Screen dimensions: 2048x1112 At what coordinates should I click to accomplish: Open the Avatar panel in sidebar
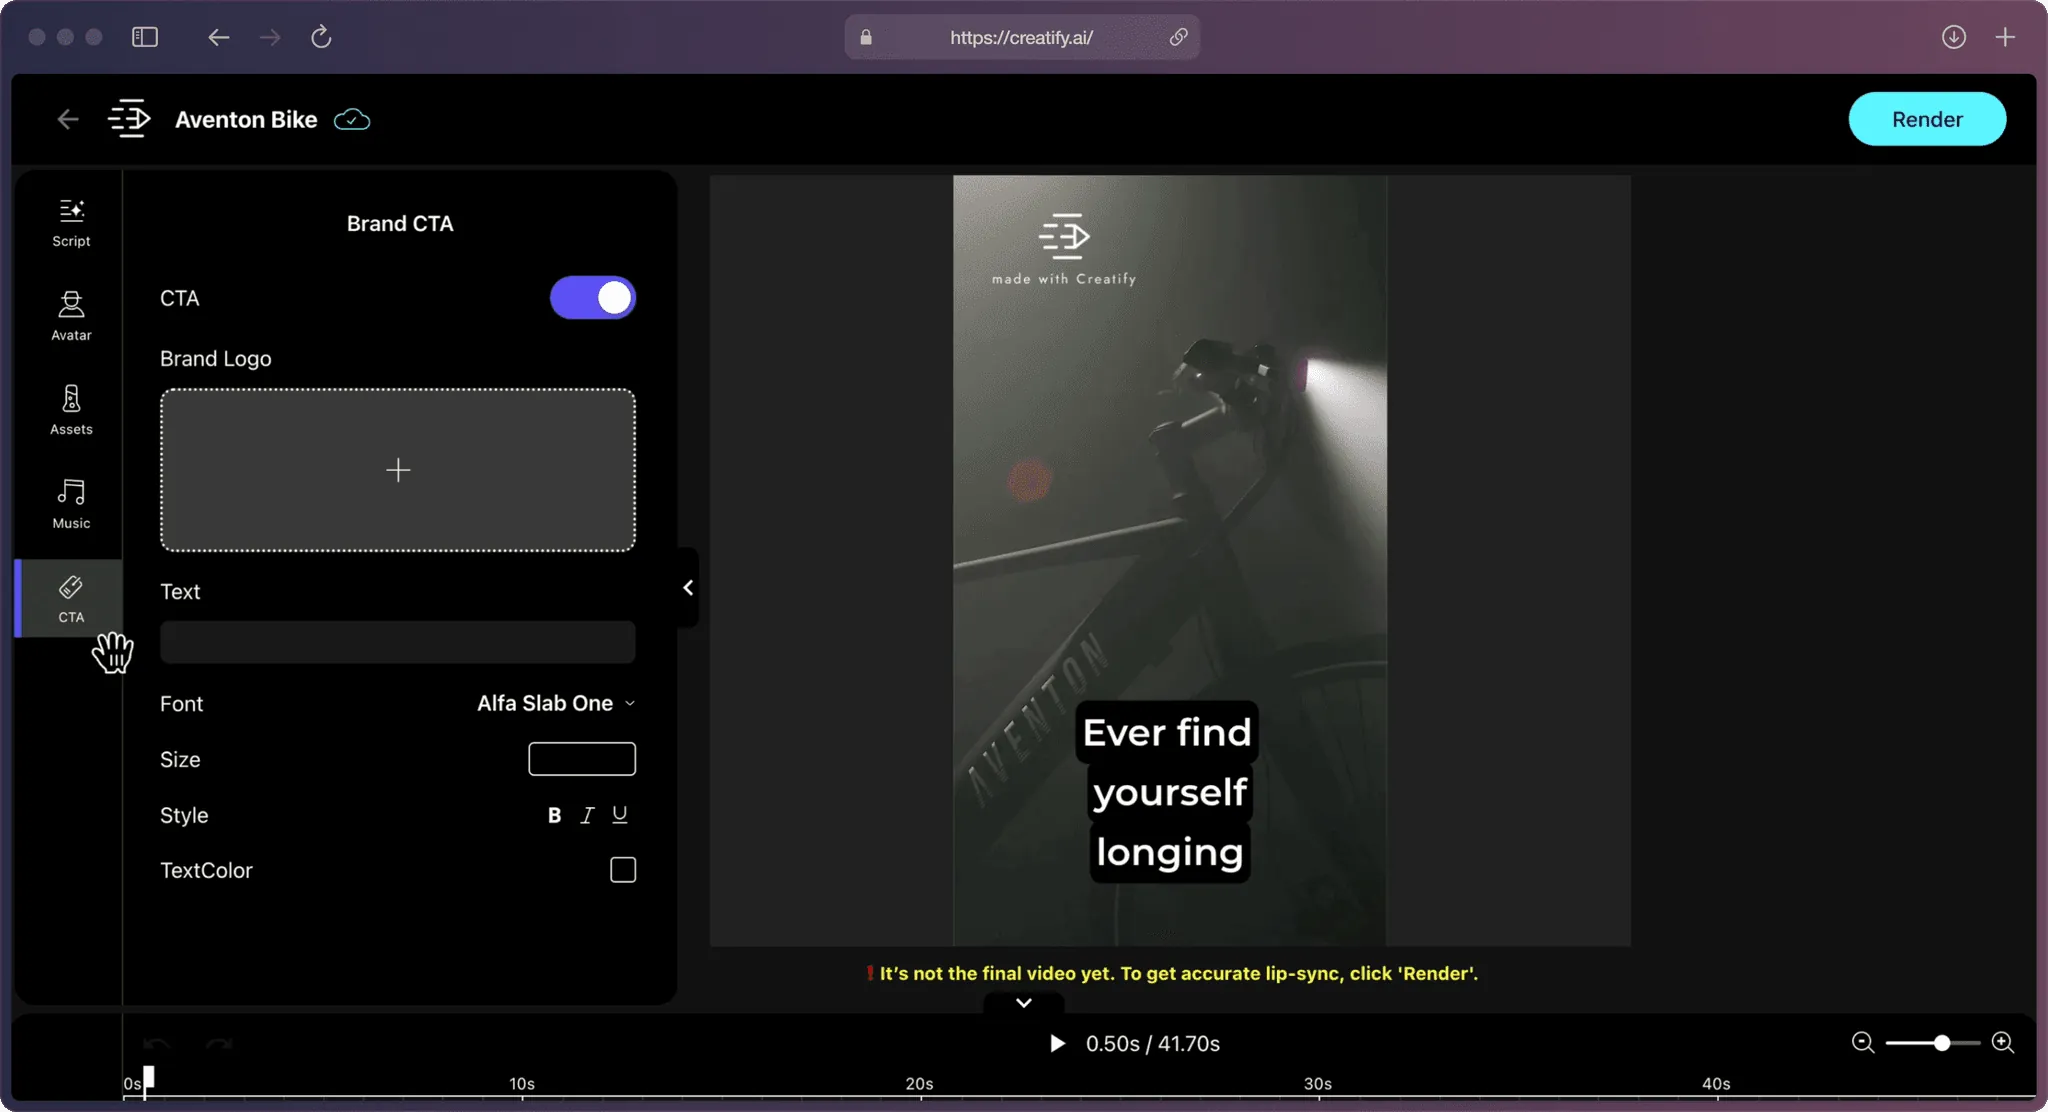(x=71, y=316)
